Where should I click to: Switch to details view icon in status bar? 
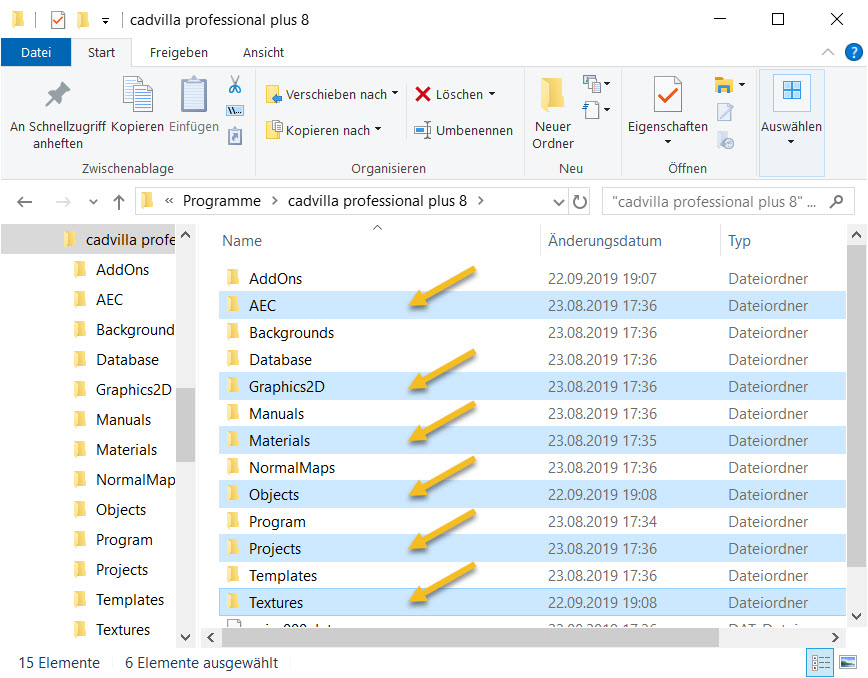point(820,663)
